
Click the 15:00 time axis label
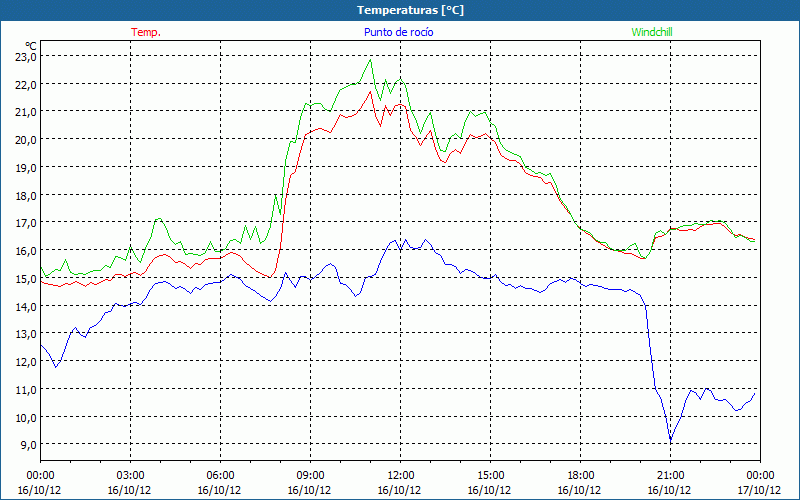point(490,476)
